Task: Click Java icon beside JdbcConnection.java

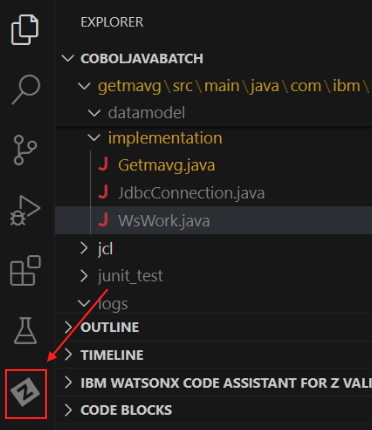Action: (103, 192)
